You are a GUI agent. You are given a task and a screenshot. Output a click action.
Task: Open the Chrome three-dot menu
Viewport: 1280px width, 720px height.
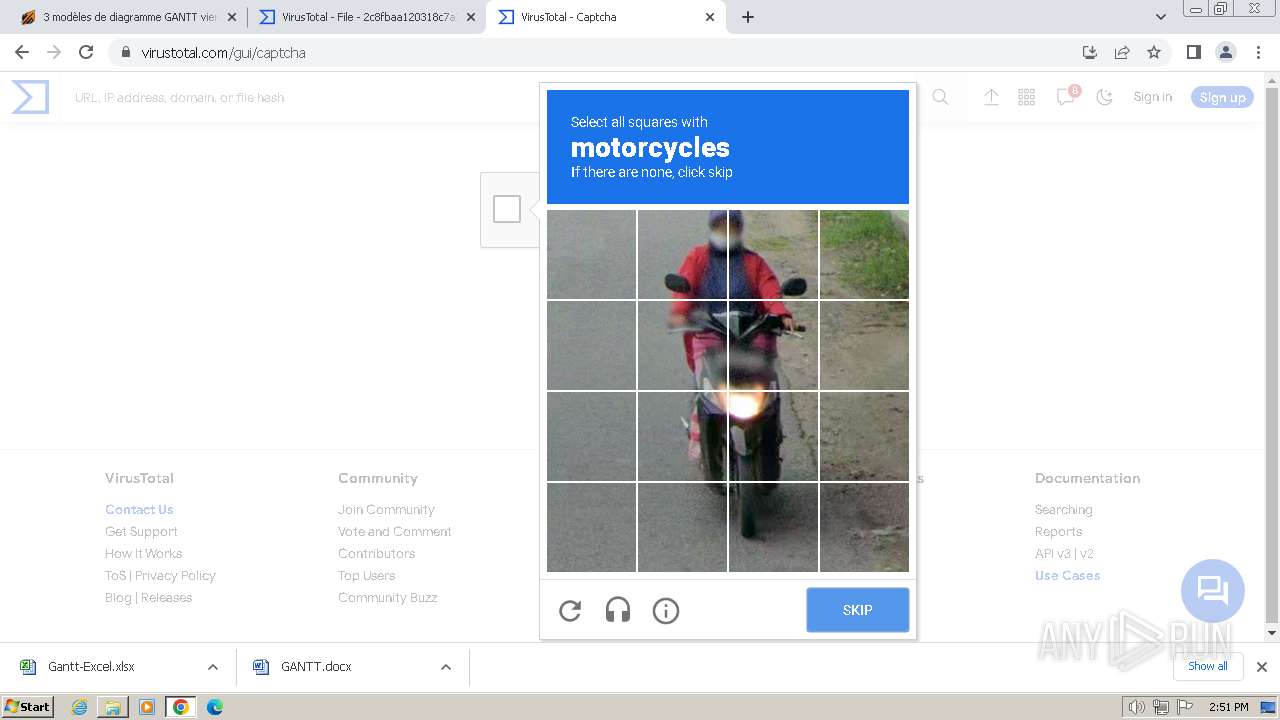click(1257, 52)
